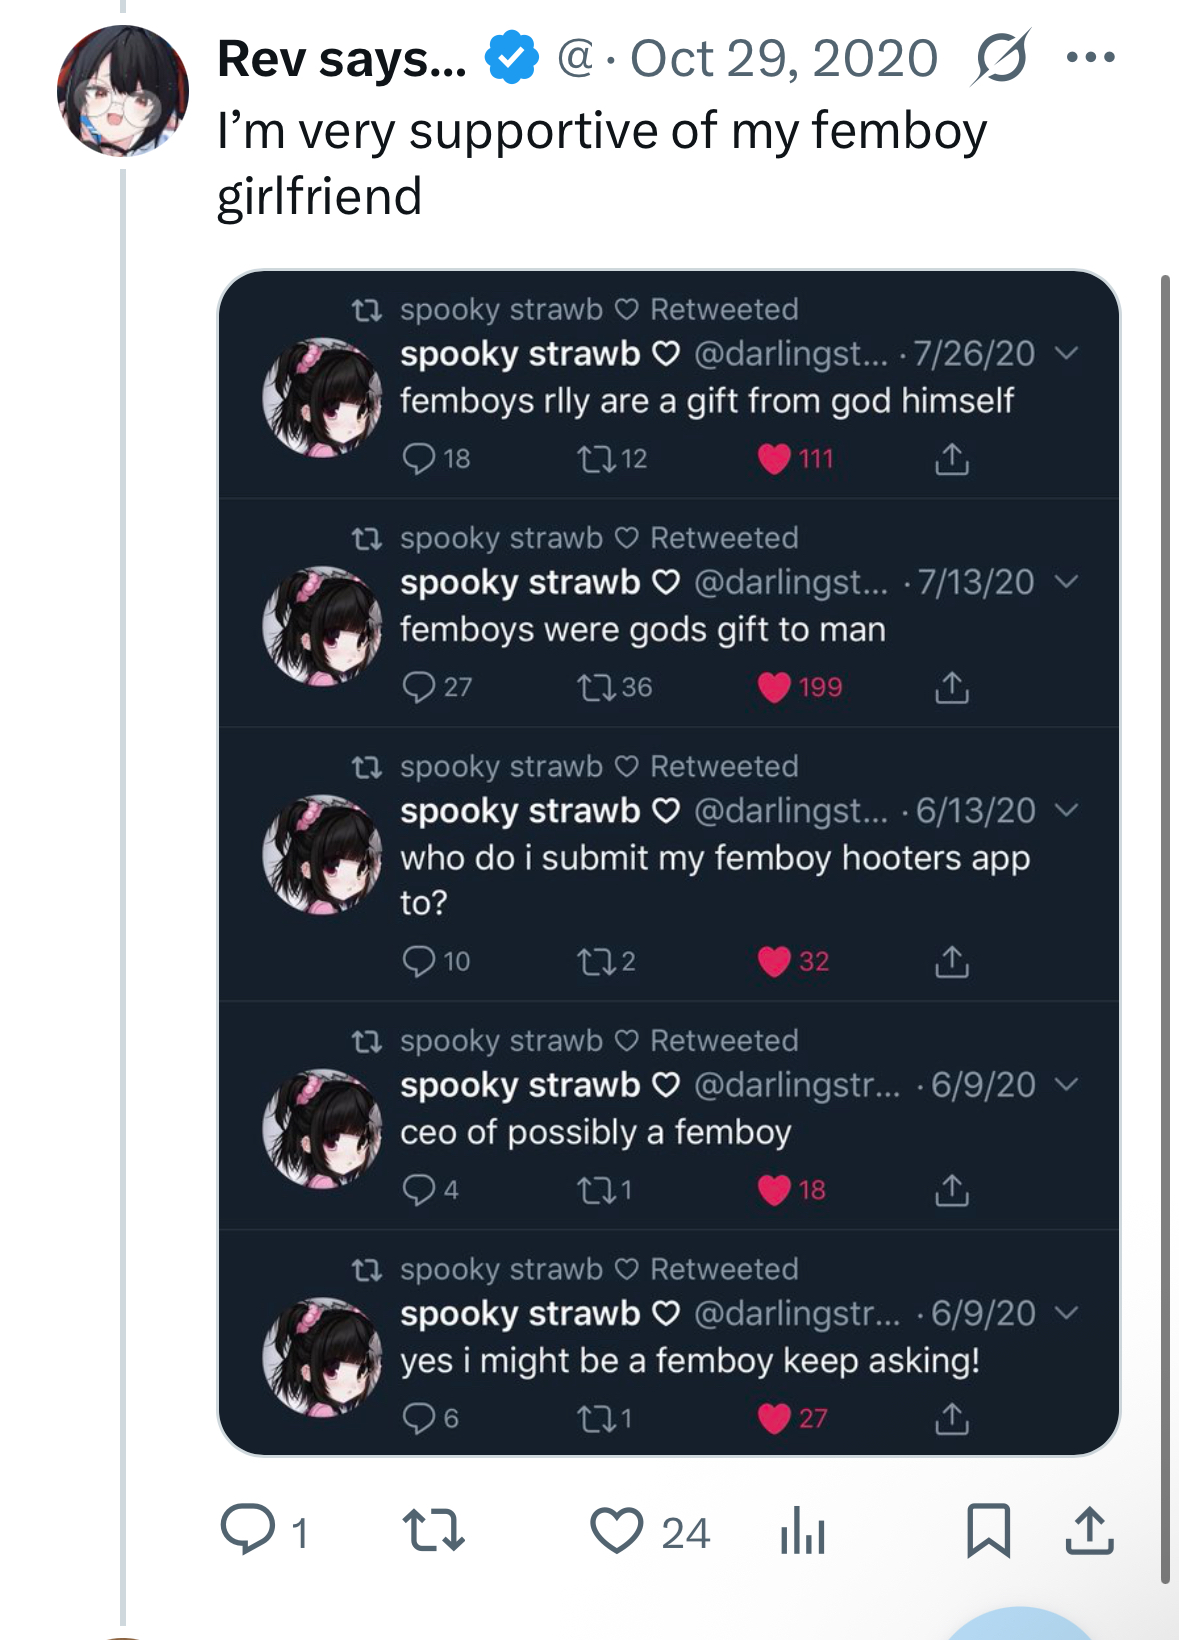Bookmark this tweet
This screenshot has height=1640, width=1179.
[988, 1530]
